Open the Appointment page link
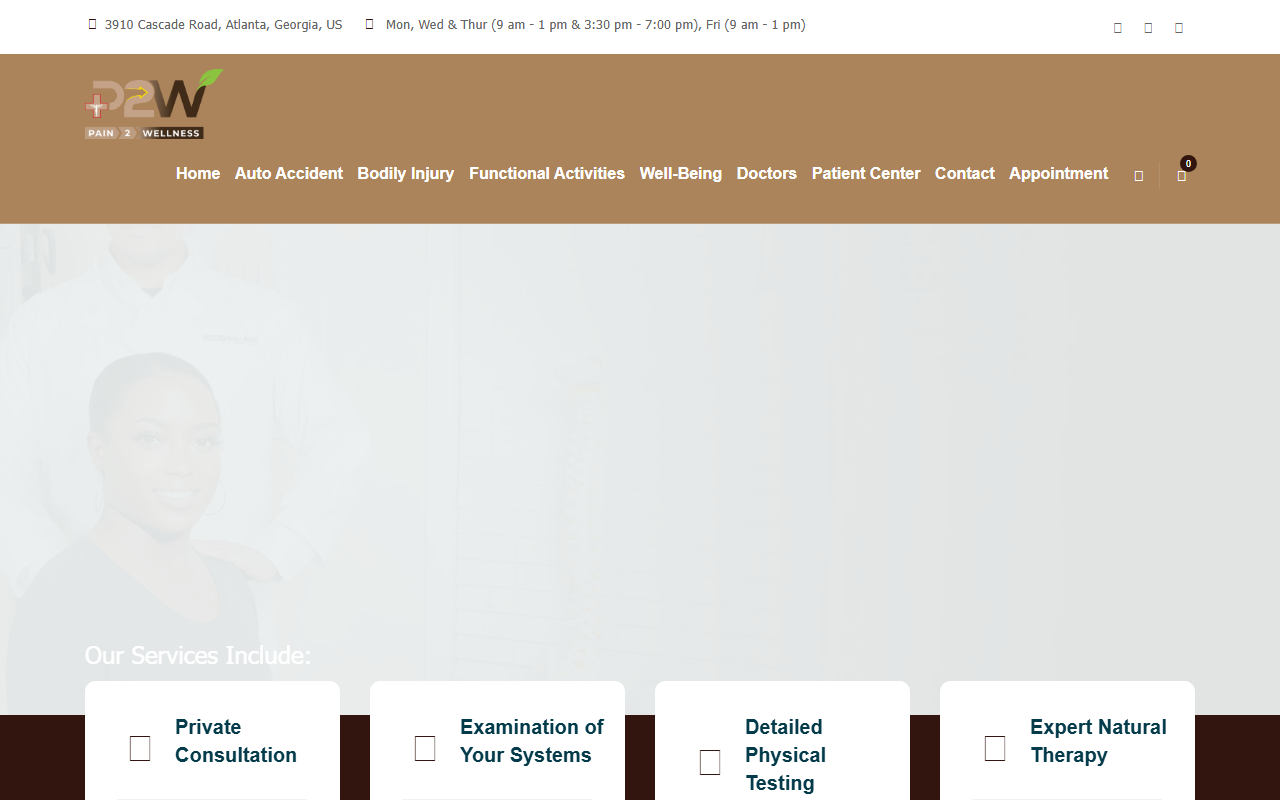 pyautogui.click(x=1059, y=173)
